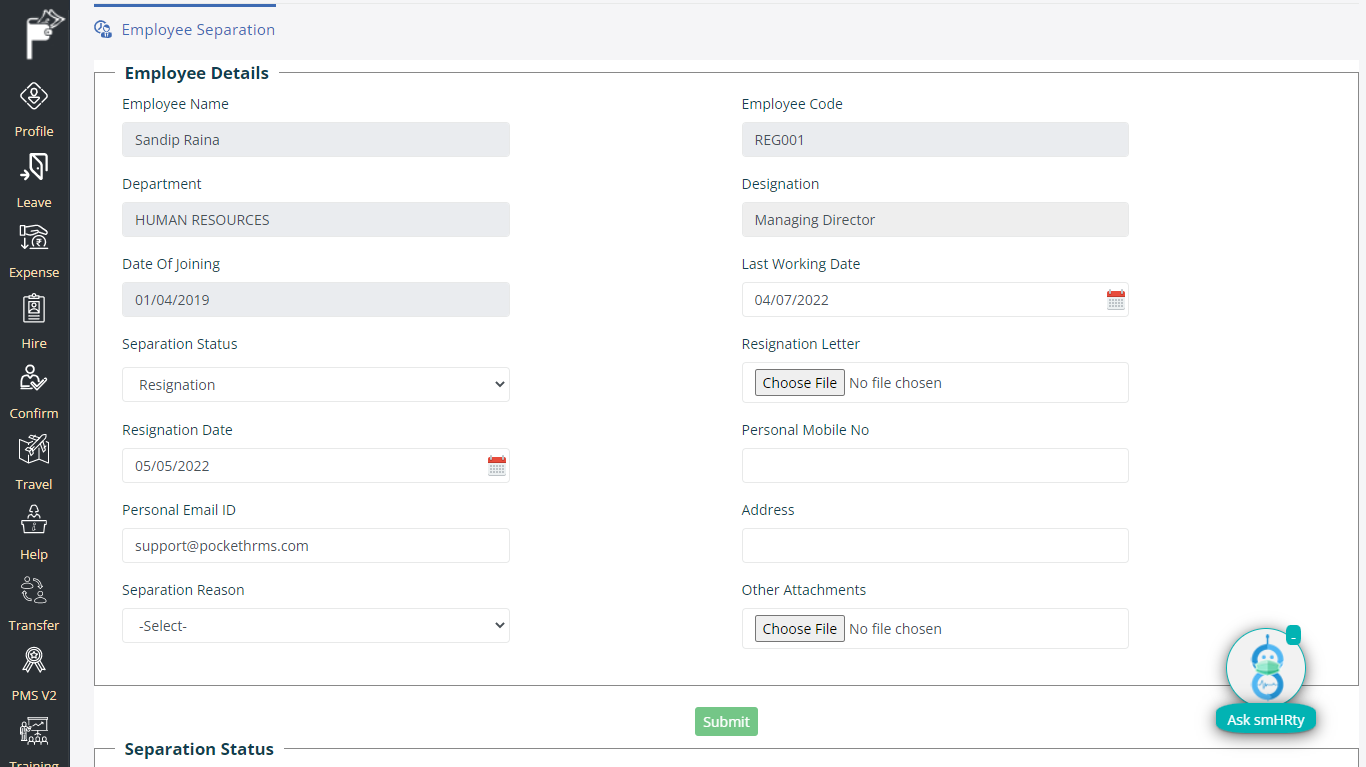Open the Ask smHRty chatbot
Screen dimensions: 1366x767
[1265, 680]
